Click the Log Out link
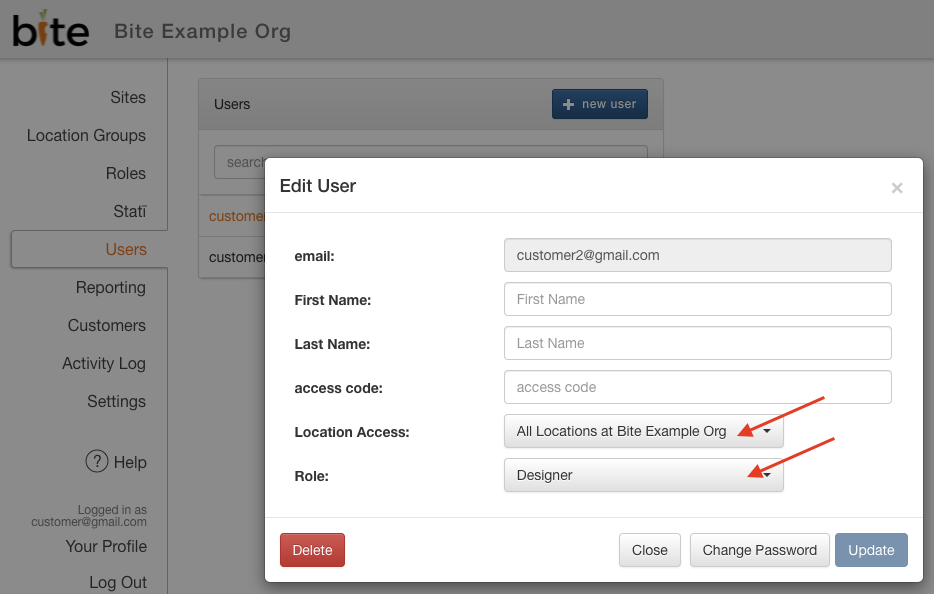Screen dimensions: 934x594 118,582
